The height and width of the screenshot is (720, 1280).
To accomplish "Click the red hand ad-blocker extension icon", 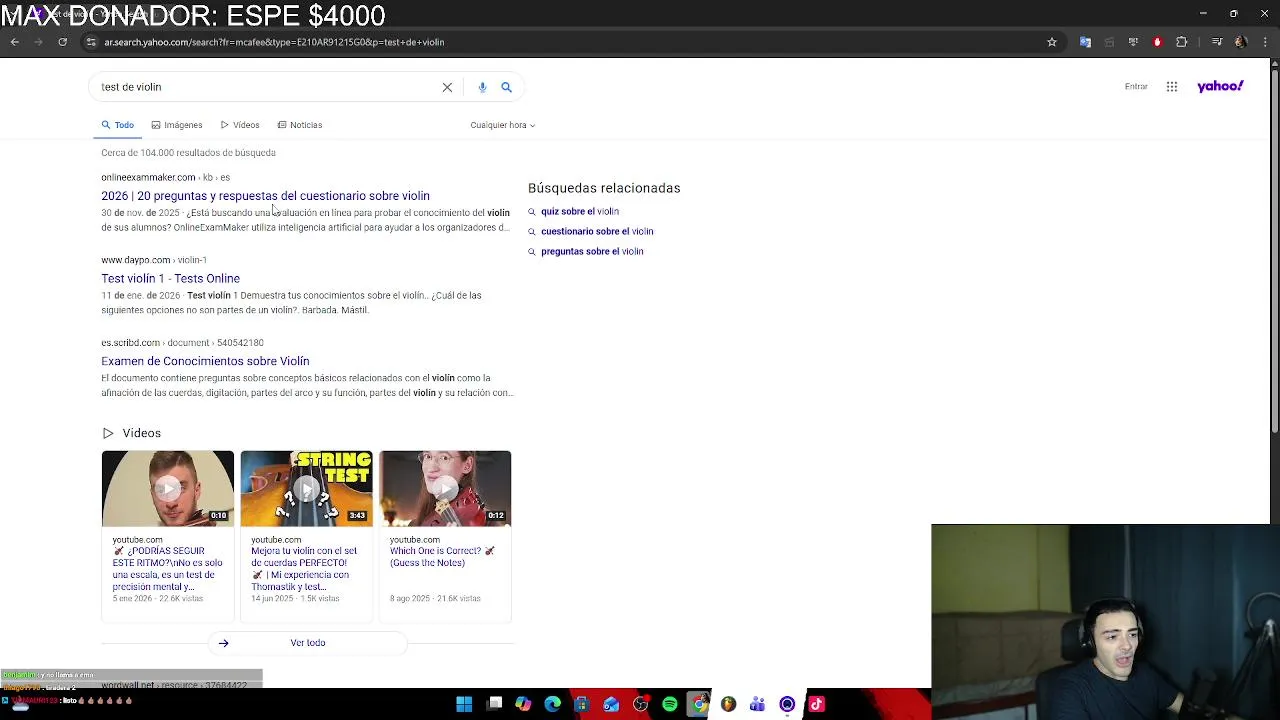I will 1157,42.
